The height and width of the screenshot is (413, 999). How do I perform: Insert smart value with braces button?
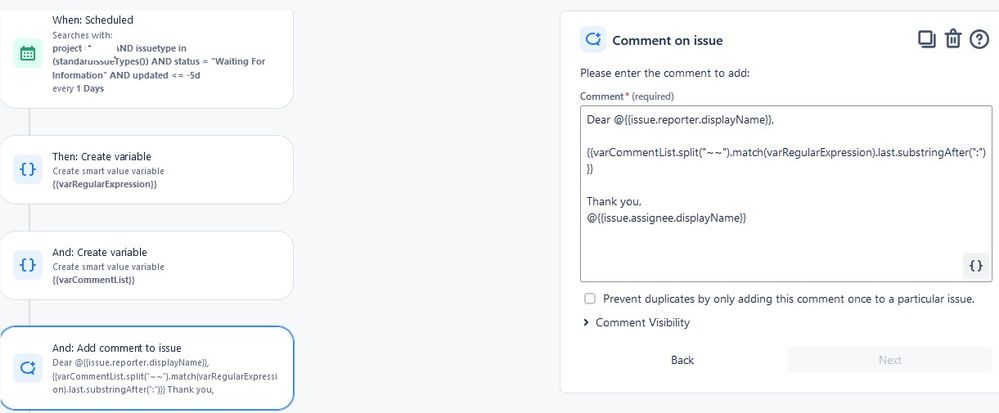point(975,266)
